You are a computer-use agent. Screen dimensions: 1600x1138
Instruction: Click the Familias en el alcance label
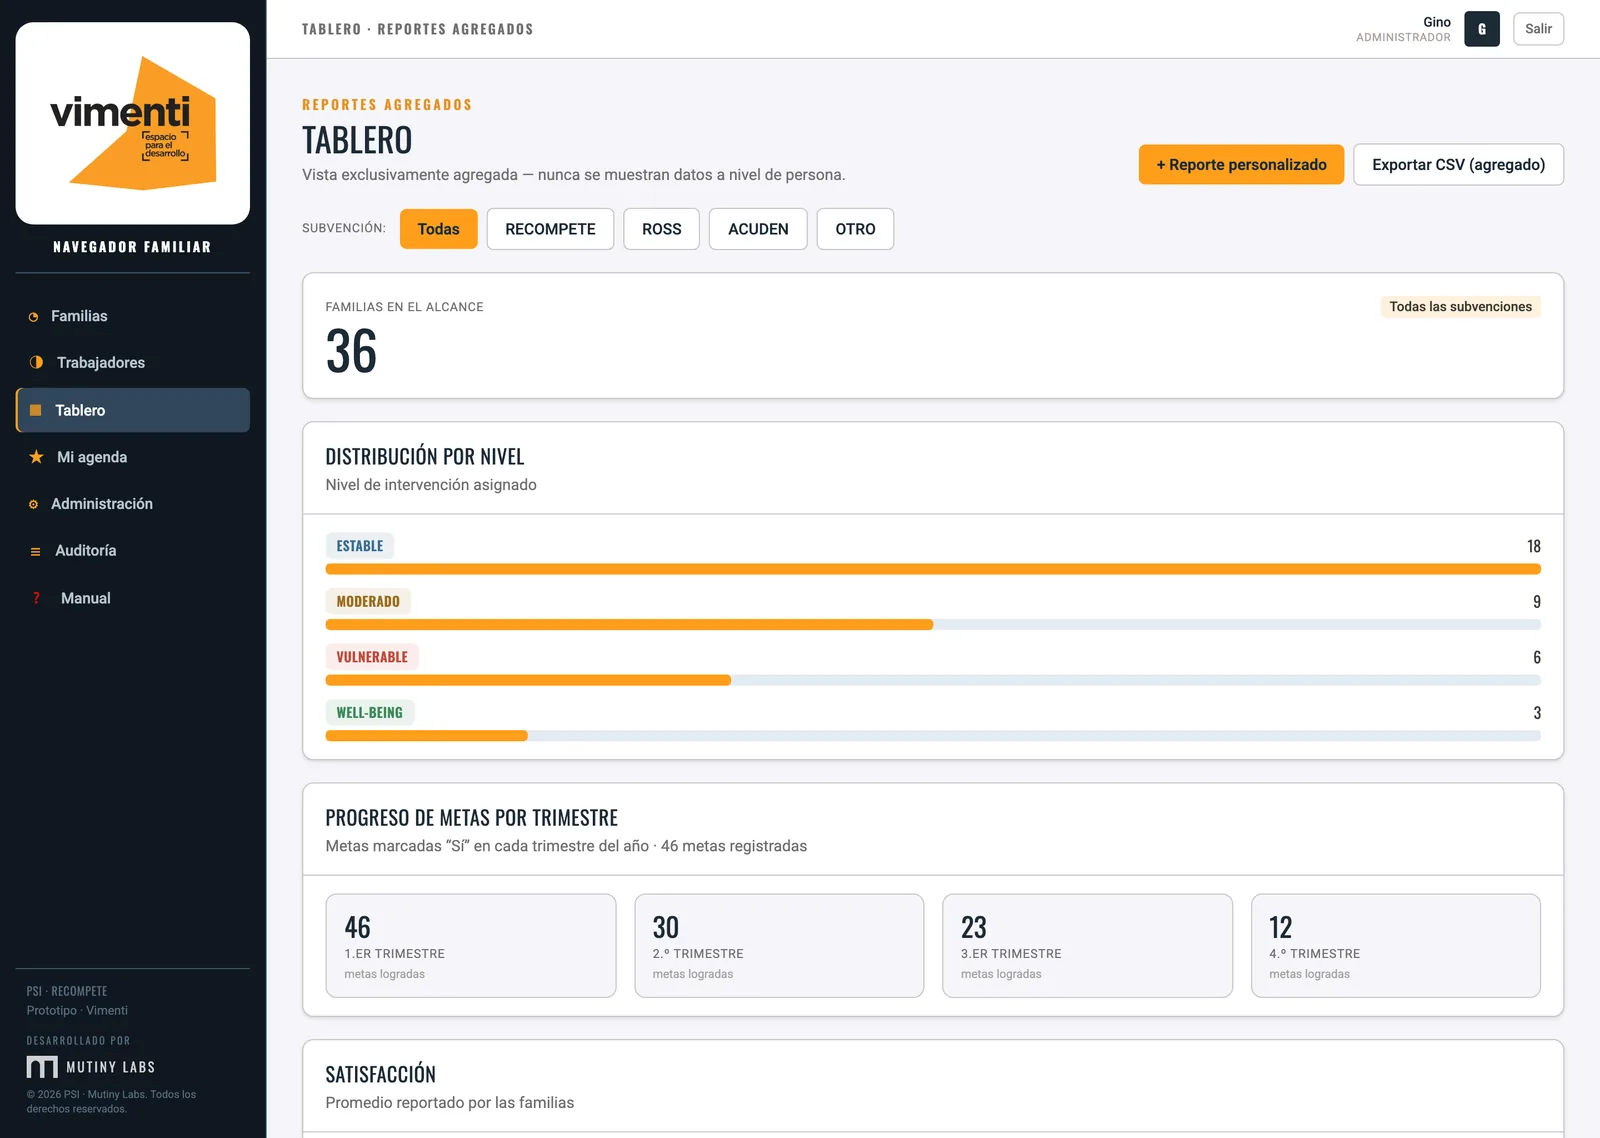(x=405, y=307)
